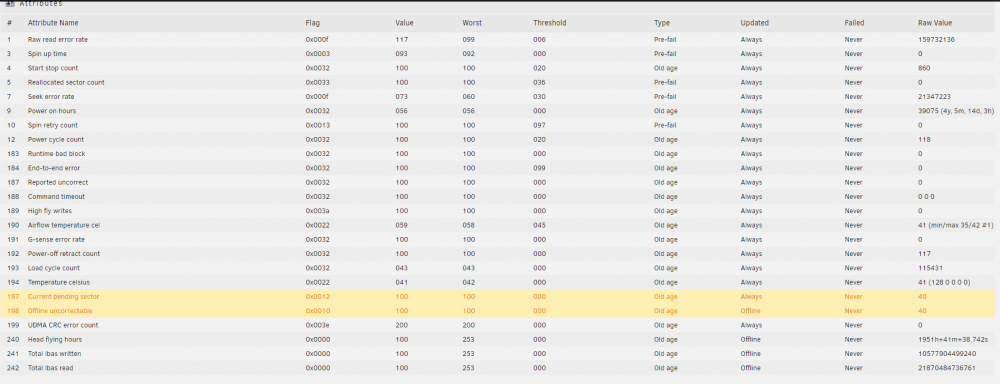Click the highlighted Offline uncorrectable attribute

tap(59, 311)
